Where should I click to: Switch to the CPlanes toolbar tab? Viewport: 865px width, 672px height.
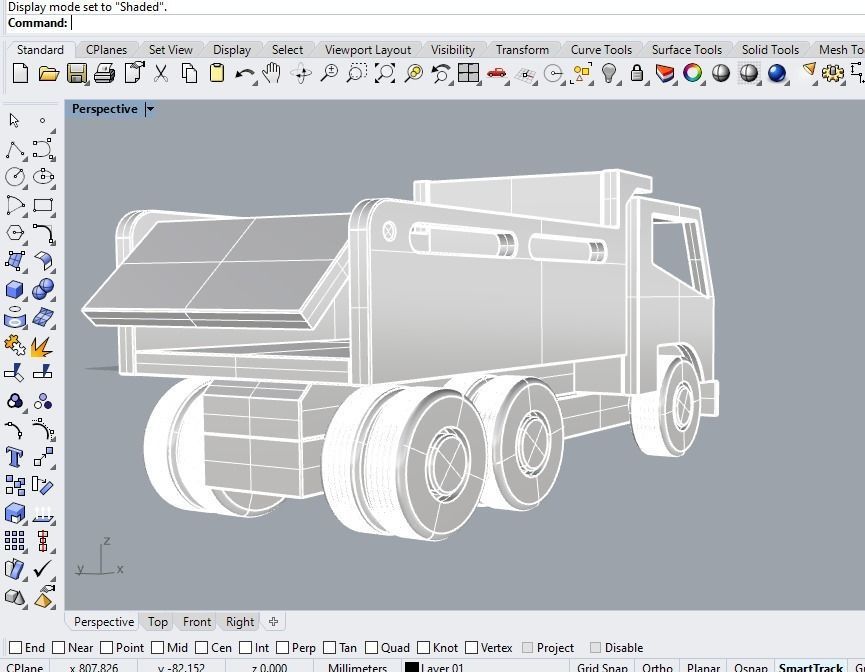(106, 50)
